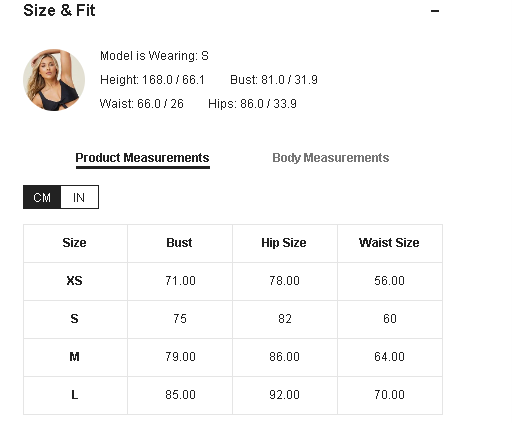Click the Size & Fit heading
The image size is (512, 423).
(59, 10)
